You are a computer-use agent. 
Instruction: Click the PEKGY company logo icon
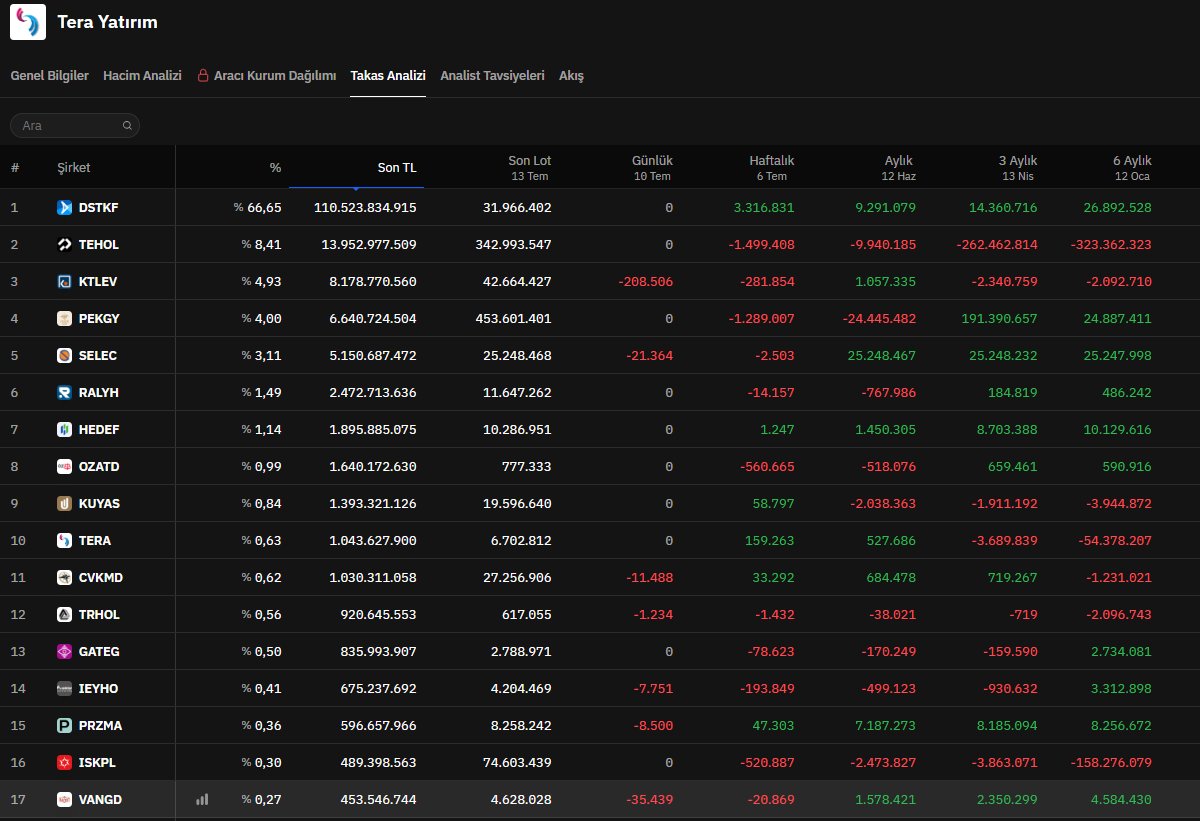pyautogui.click(x=65, y=319)
